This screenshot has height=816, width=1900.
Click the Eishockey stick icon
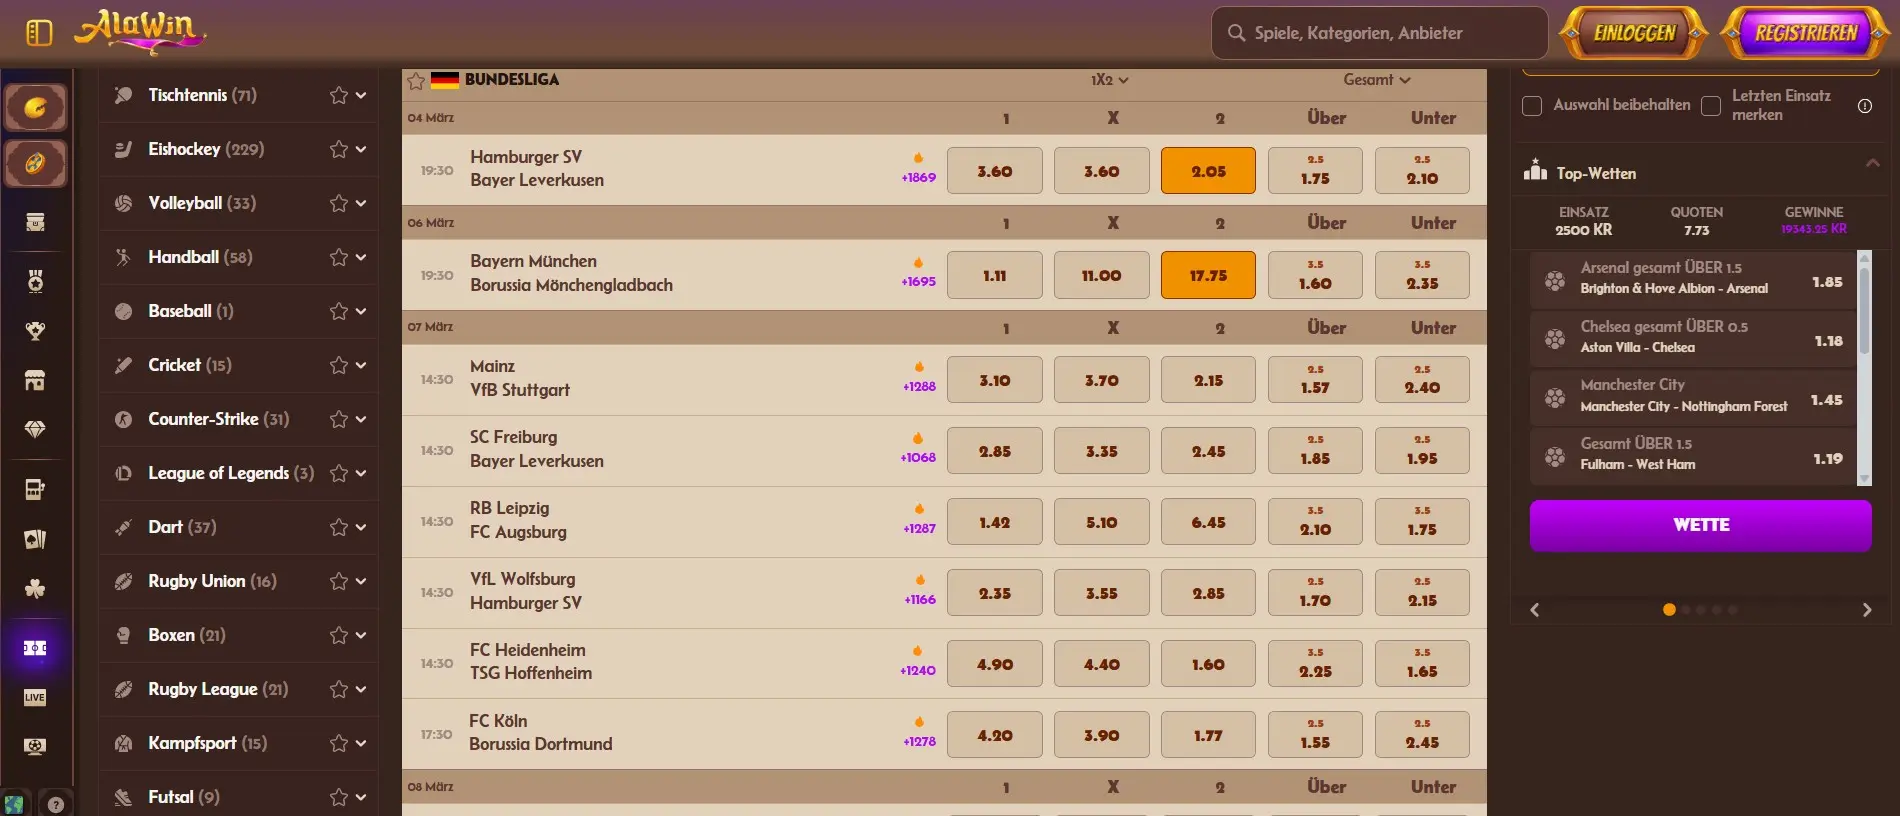coord(123,149)
